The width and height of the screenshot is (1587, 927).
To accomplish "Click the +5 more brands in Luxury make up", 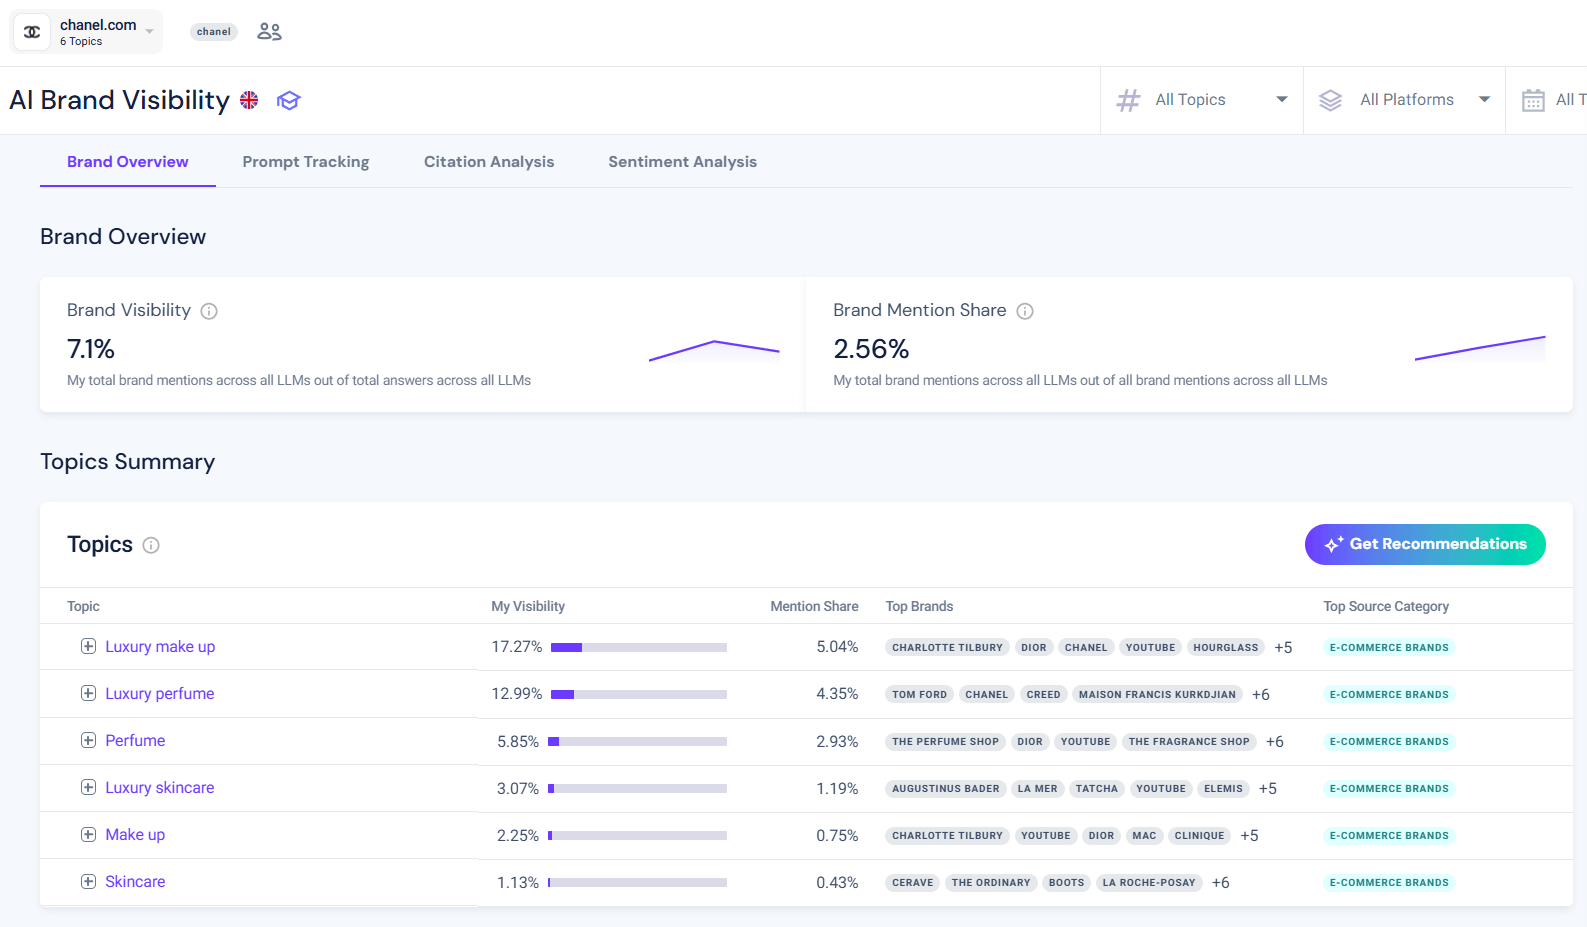I will 1283,648.
